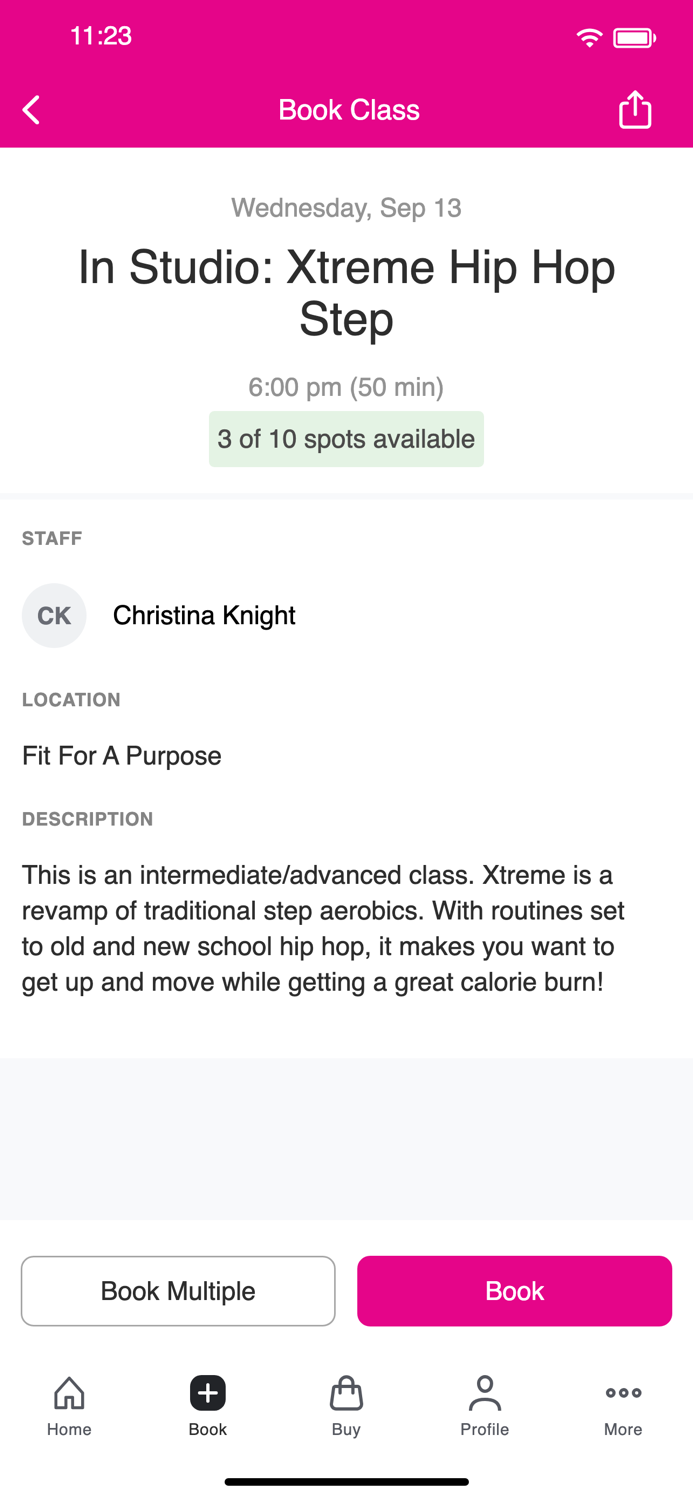693x1500 pixels.
Task: Tap the Wi-Fi icon in status bar
Action: (589, 36)
